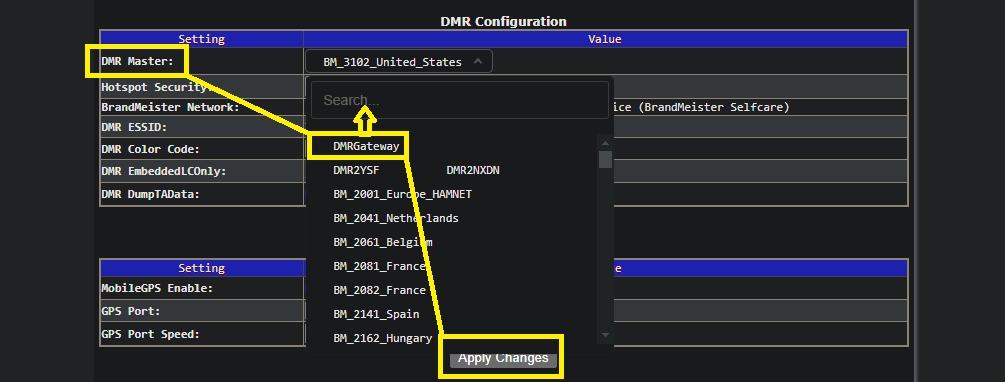Screen dimensions: 1005x382
Task: Click the DMR DumpTAData: label
Action: (151, 194)
